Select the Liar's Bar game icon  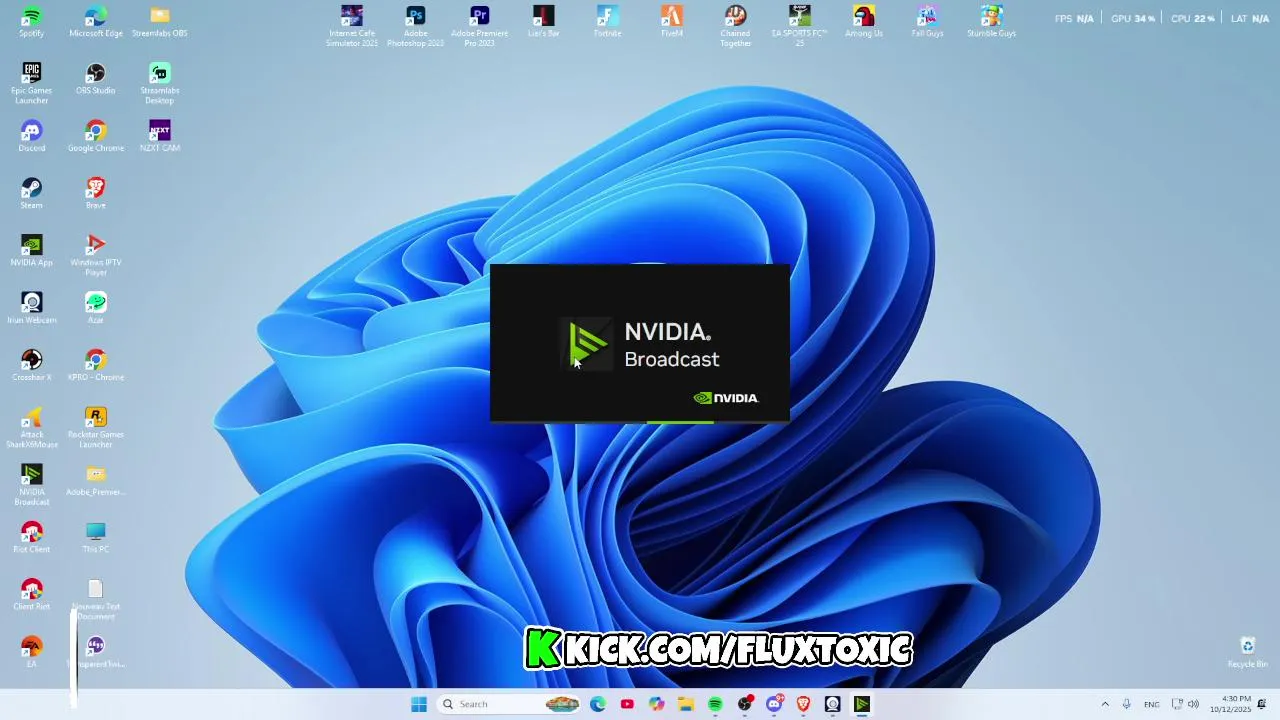(544, 22)
